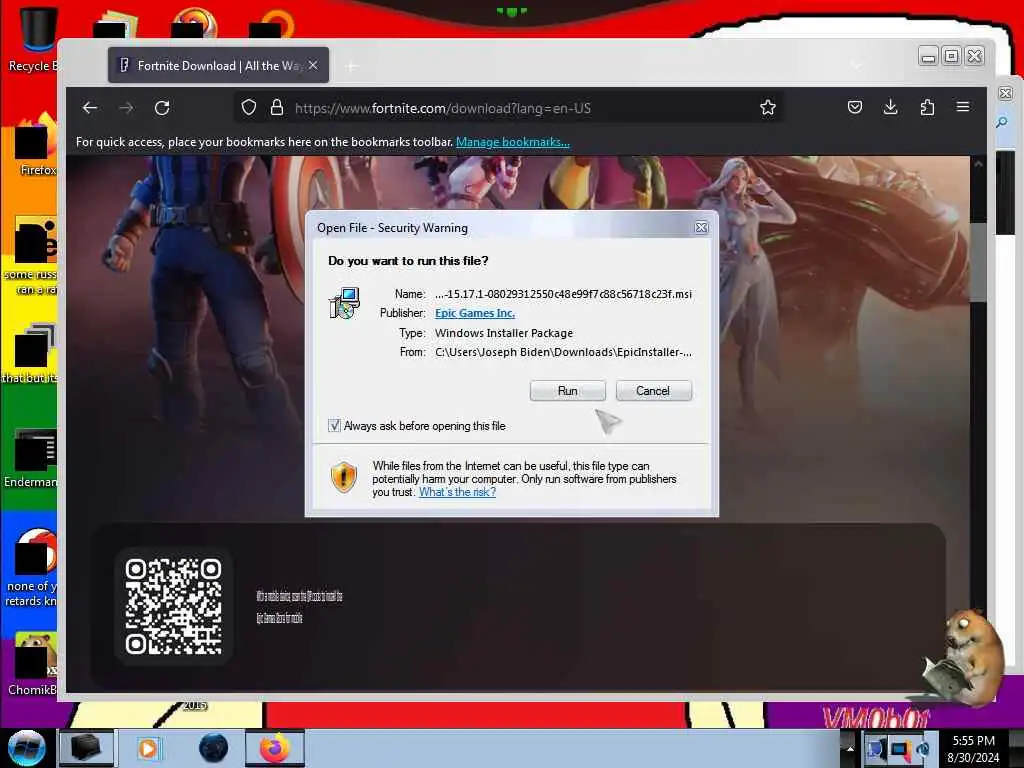Click the installer package file icon
The image size is (1024, 768).
[x=344, y=303]
